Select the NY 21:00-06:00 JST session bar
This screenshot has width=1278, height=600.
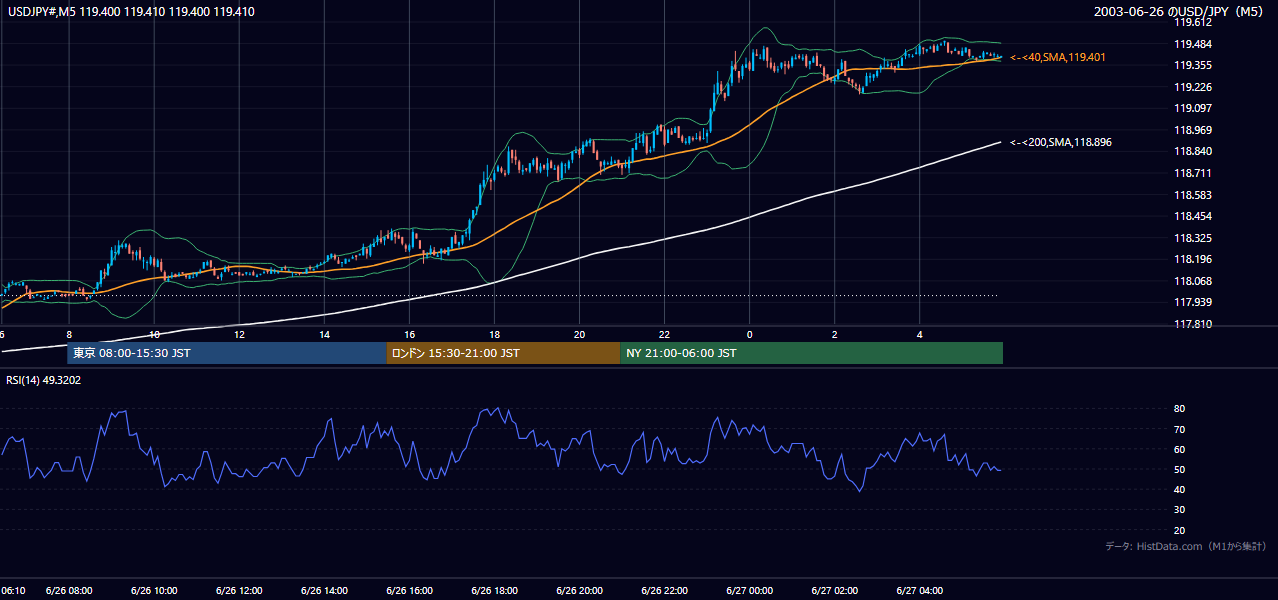click(811, 353)
